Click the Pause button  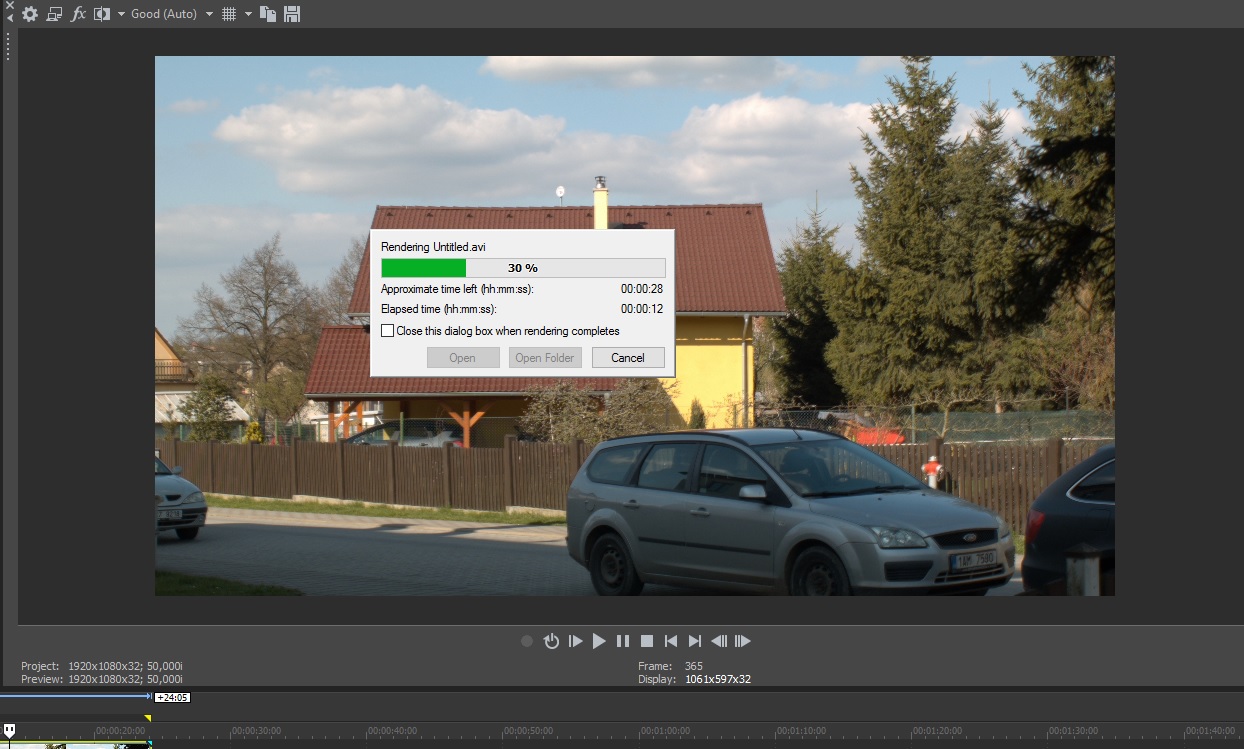click(x=623, y=641)
